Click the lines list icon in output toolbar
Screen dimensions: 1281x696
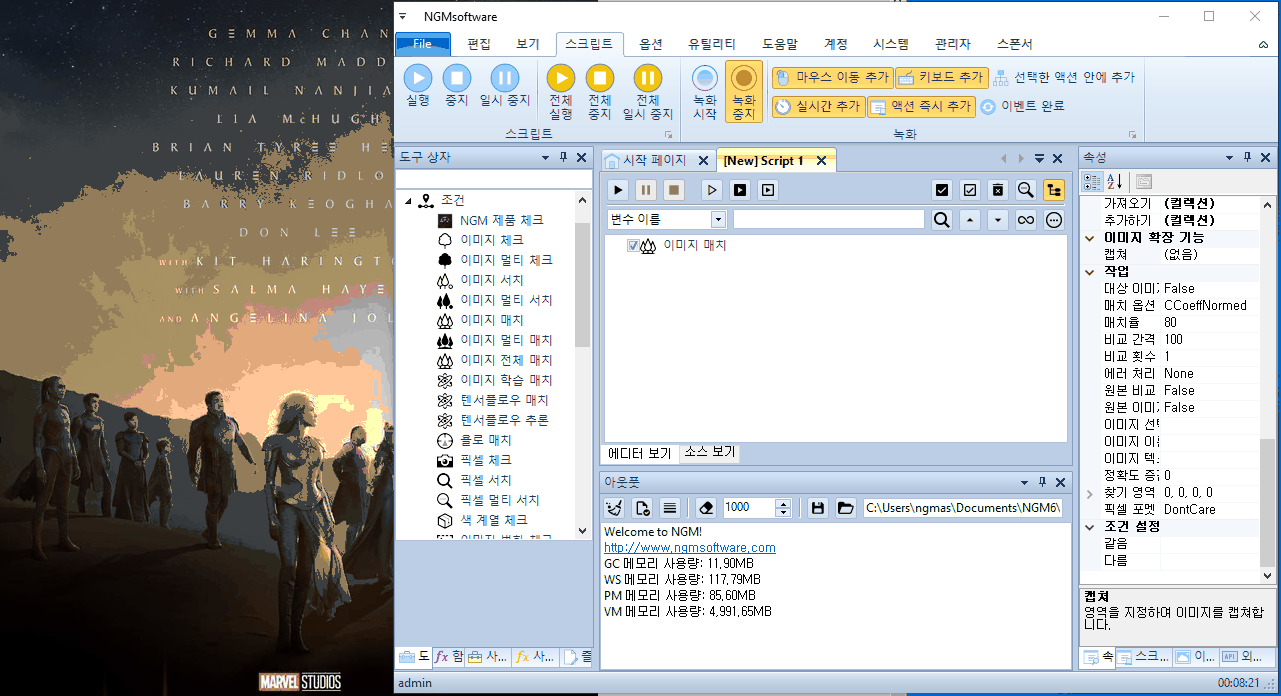(x=671, y=508)
